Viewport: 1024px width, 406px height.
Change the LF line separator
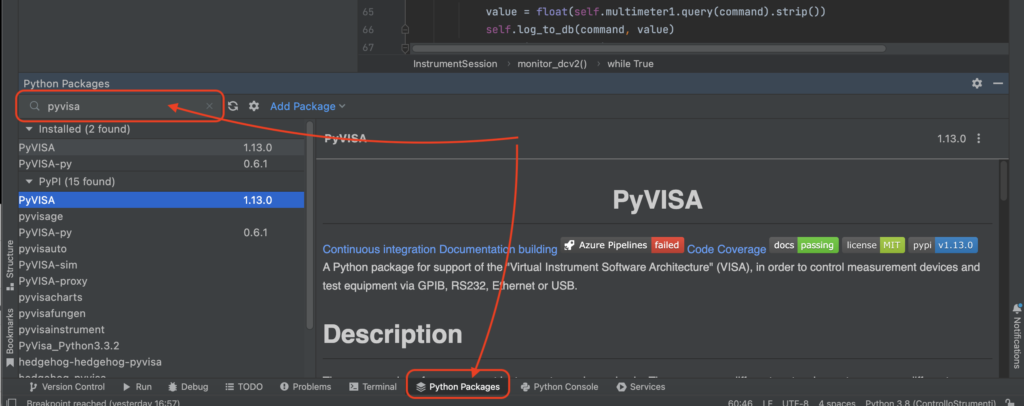767,403
